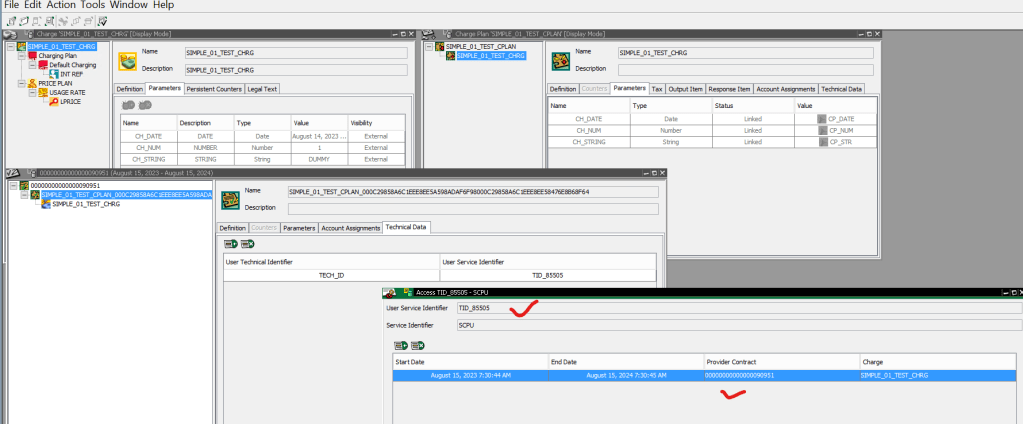Click the SIMPLE_01_TEST_CPLAN root icon in Charge Plan tree
The width and height of the screenshot is (1023, 424).
click(x=440, y=47)
